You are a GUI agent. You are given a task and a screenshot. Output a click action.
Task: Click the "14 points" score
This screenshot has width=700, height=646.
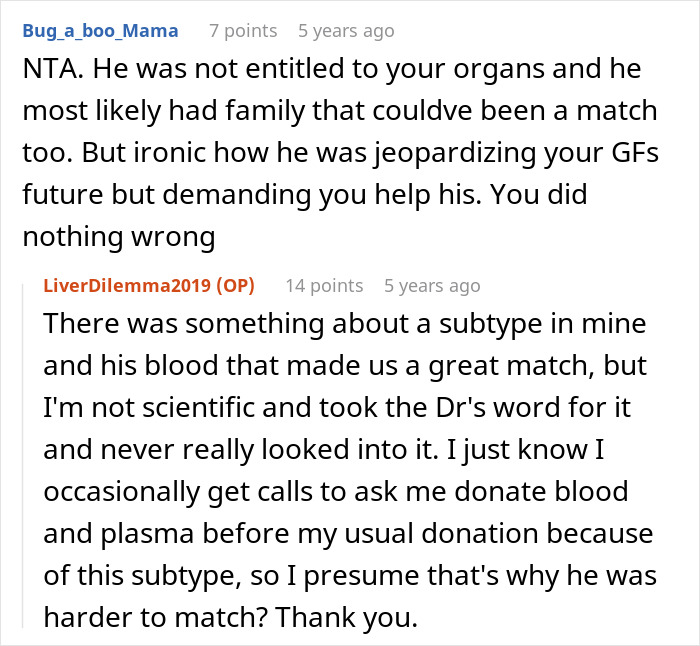[x=324, y=286]
